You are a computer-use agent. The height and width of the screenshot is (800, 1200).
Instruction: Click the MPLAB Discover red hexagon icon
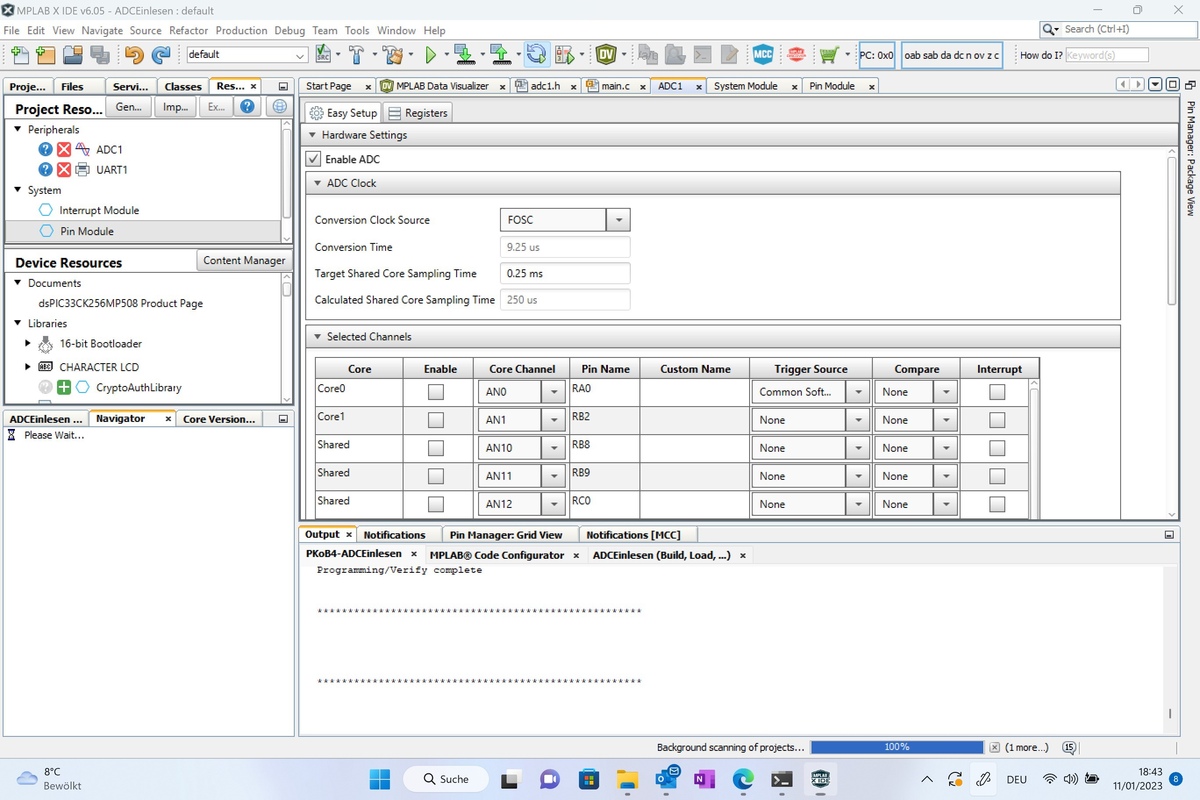point(796,54)
